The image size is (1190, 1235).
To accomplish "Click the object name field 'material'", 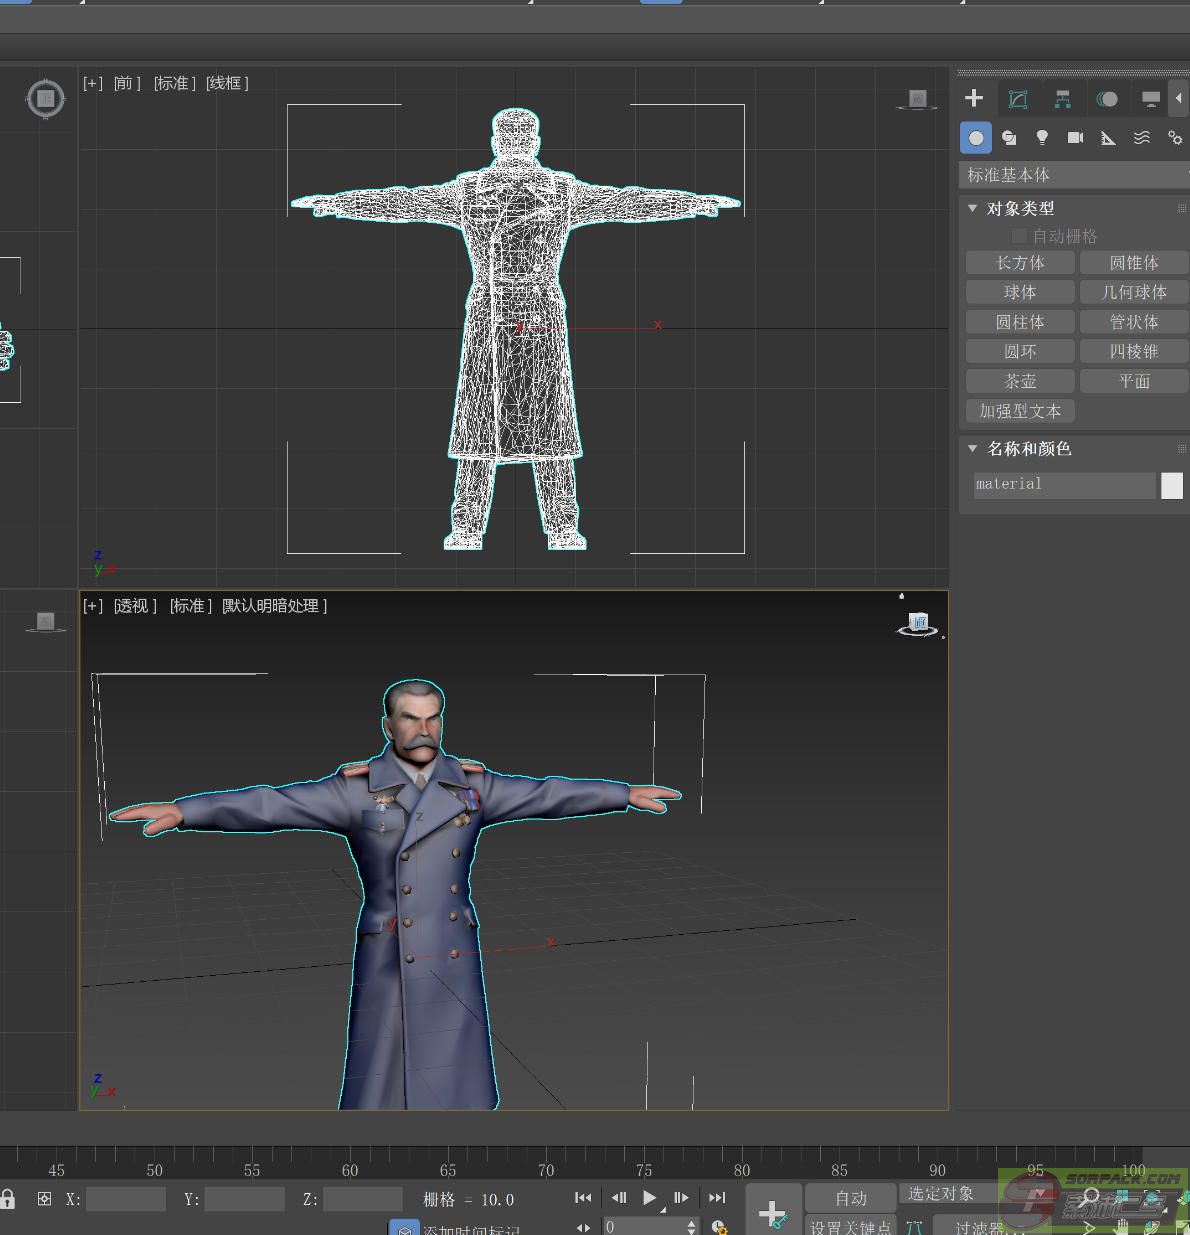I will click(x=1063, y=485).
